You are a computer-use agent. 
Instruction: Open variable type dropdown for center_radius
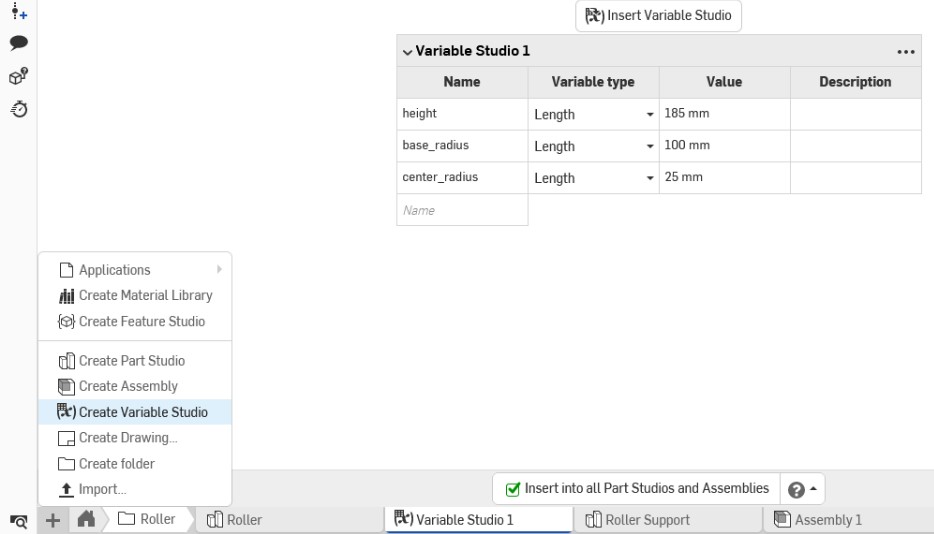pos(650,178)
